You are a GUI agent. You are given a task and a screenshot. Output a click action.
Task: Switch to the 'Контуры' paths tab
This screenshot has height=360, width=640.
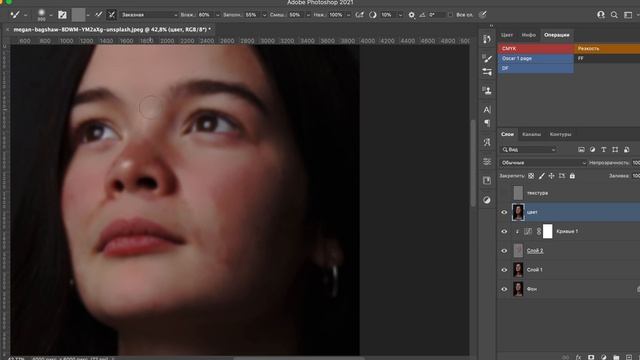[560, 134]
